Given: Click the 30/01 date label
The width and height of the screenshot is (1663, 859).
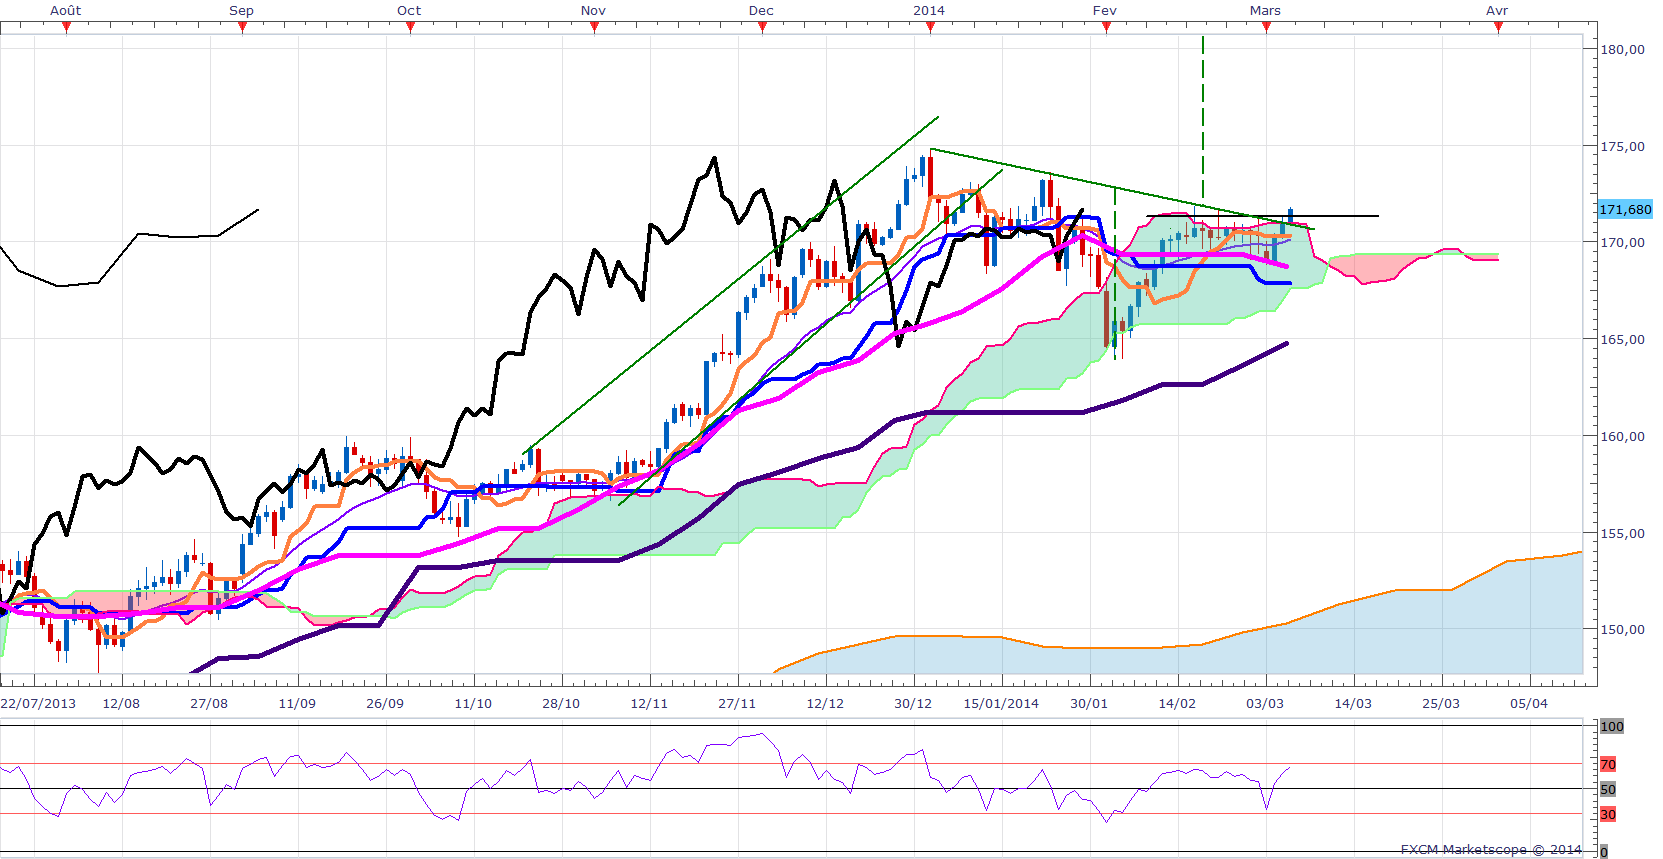Looking at the screenshot, I should coord(1089,703).
